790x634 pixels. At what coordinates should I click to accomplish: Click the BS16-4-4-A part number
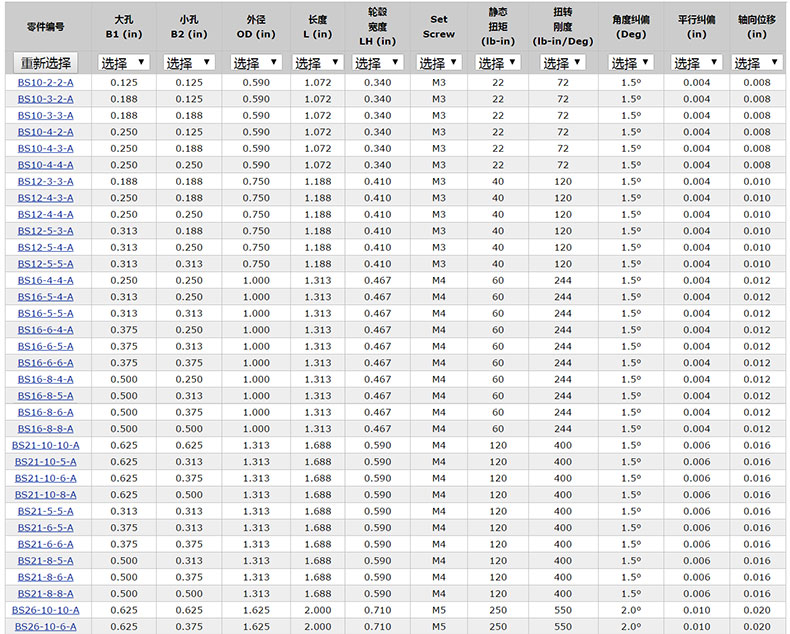45,280
